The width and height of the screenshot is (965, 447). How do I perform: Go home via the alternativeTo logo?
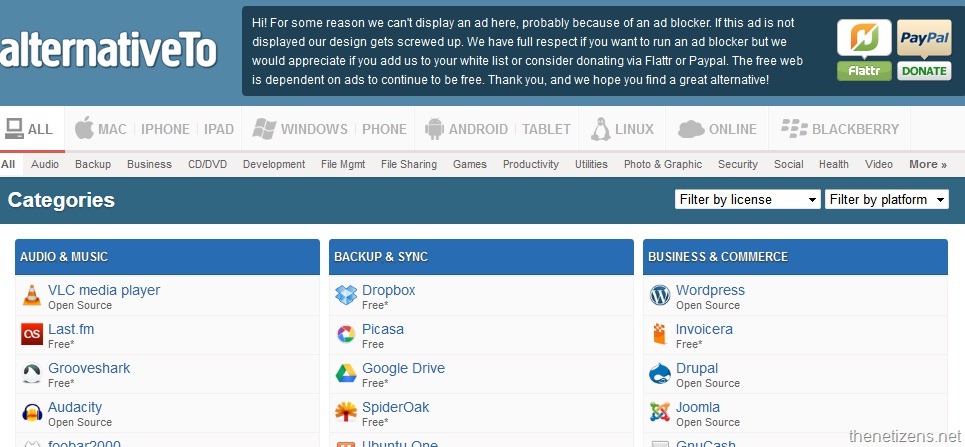[x=108, y=50]
